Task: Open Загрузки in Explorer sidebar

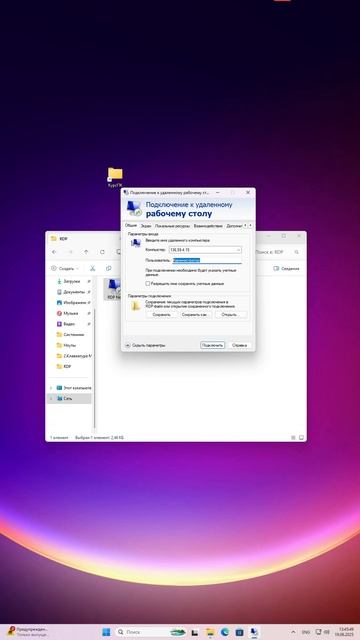Action: (x=71, y=281)
